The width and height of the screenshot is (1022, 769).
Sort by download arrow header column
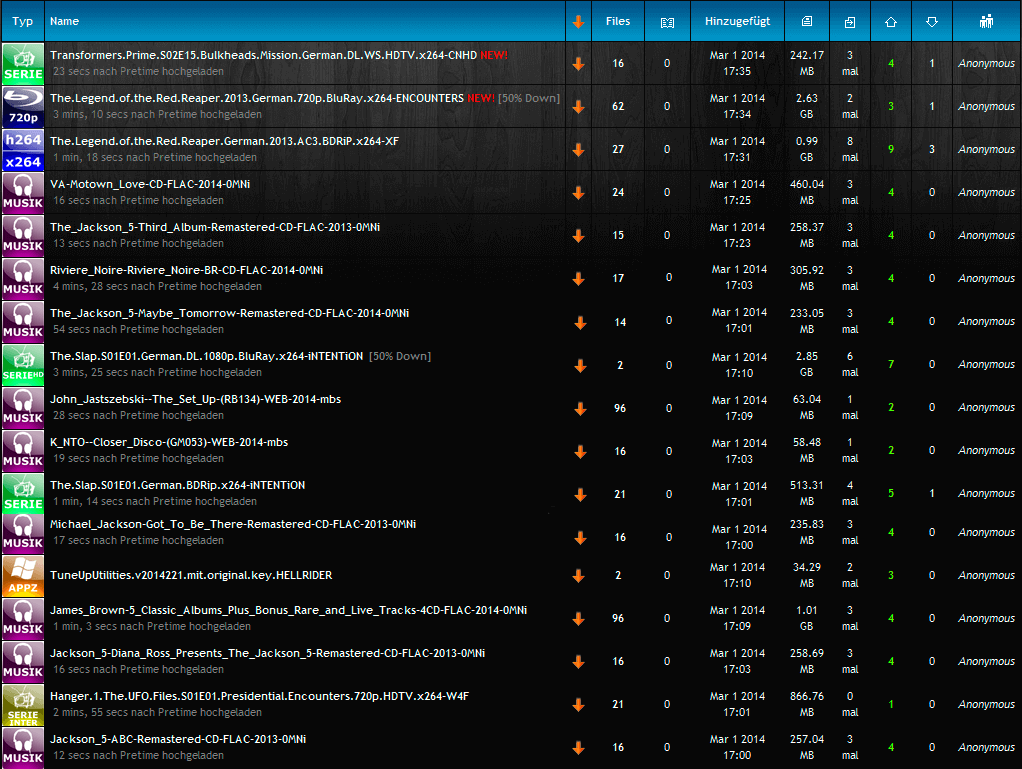point(578,22)
